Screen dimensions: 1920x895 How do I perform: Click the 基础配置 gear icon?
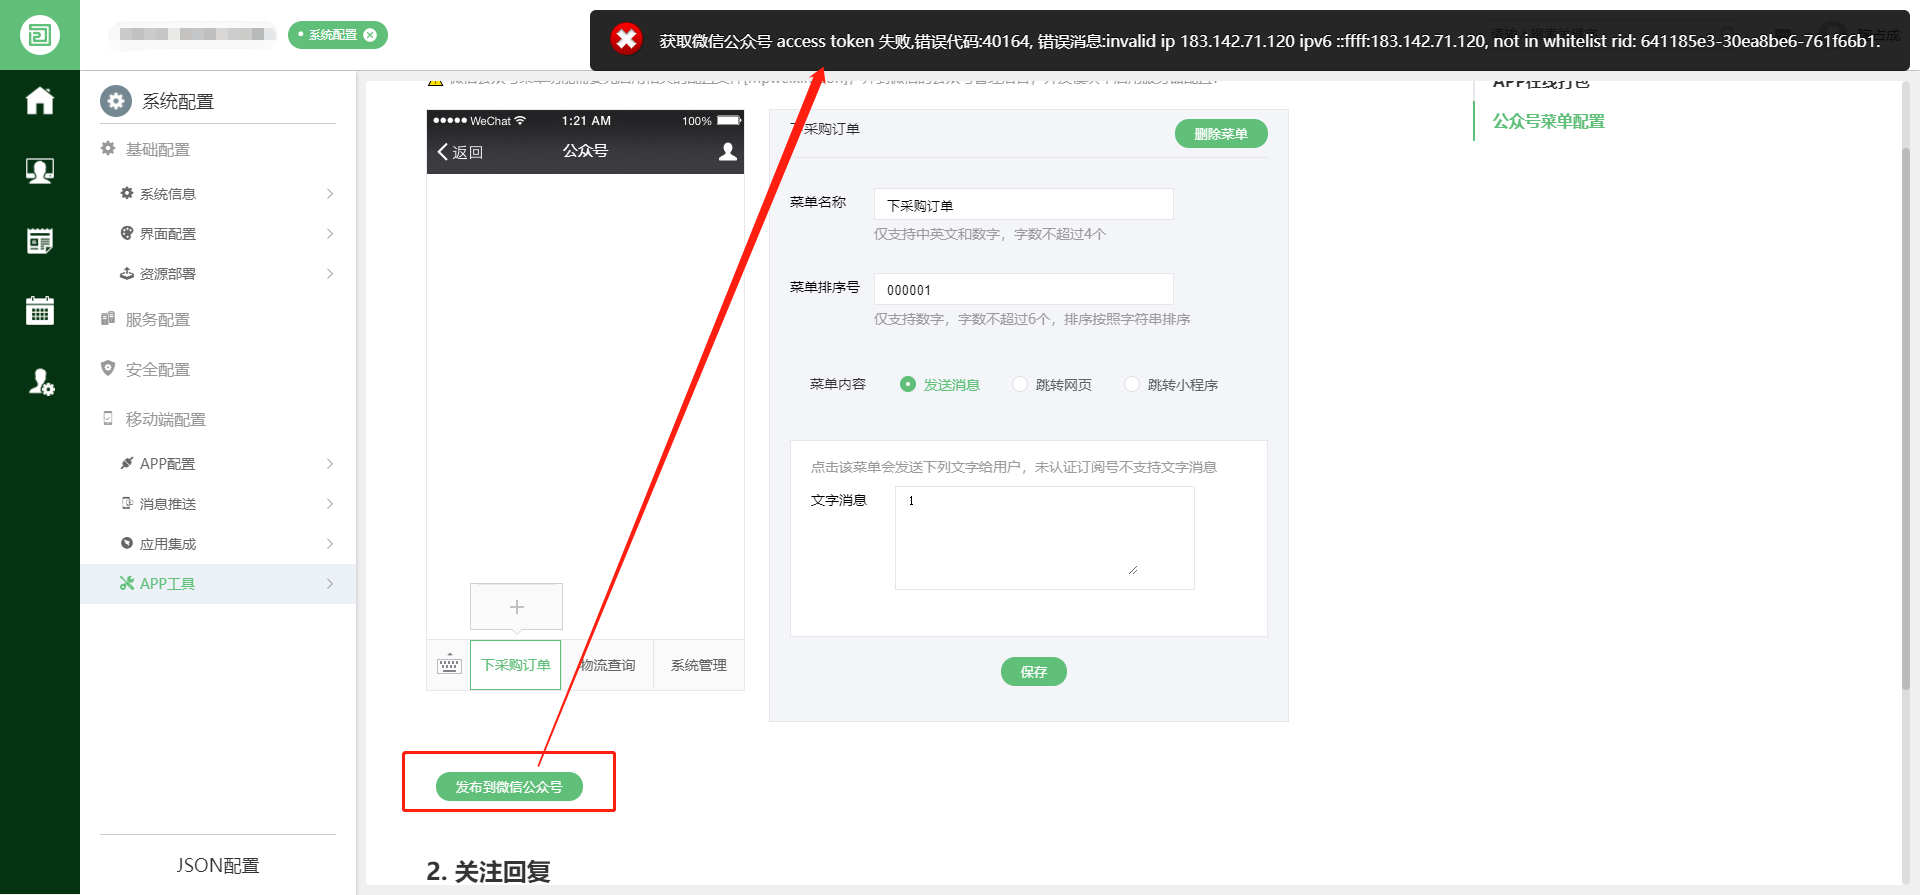click(x=108, y=148)
